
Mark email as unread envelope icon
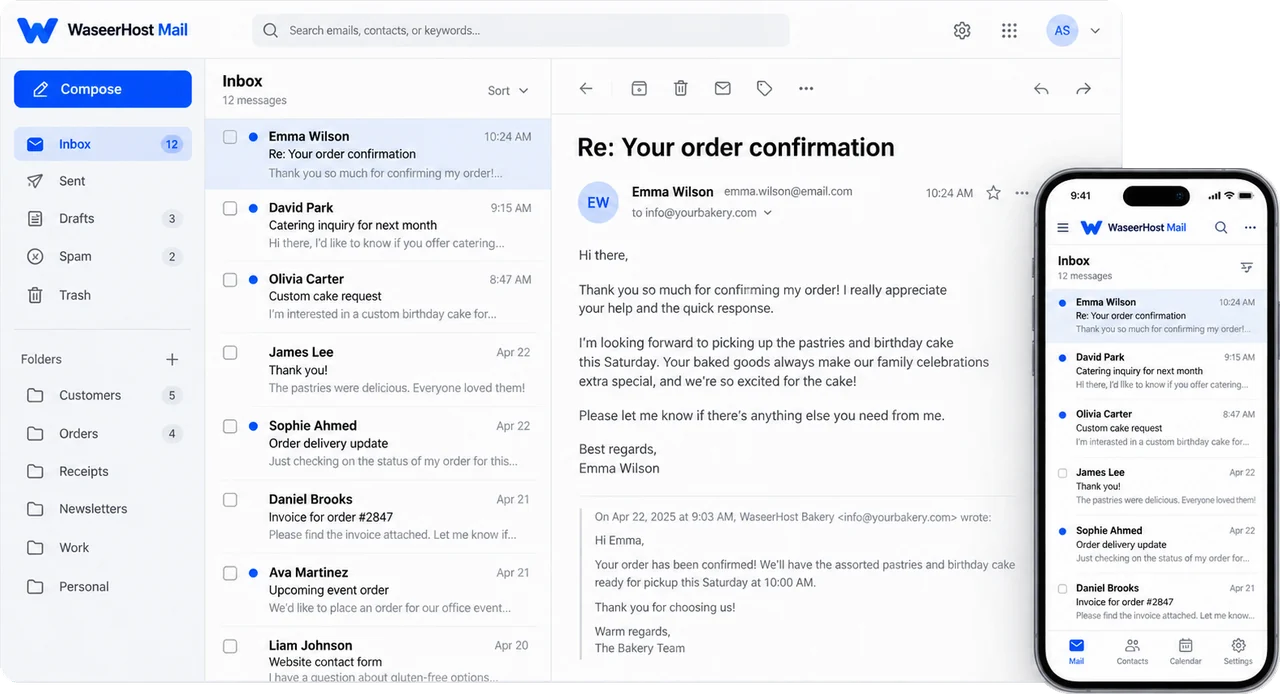point(723,89)
